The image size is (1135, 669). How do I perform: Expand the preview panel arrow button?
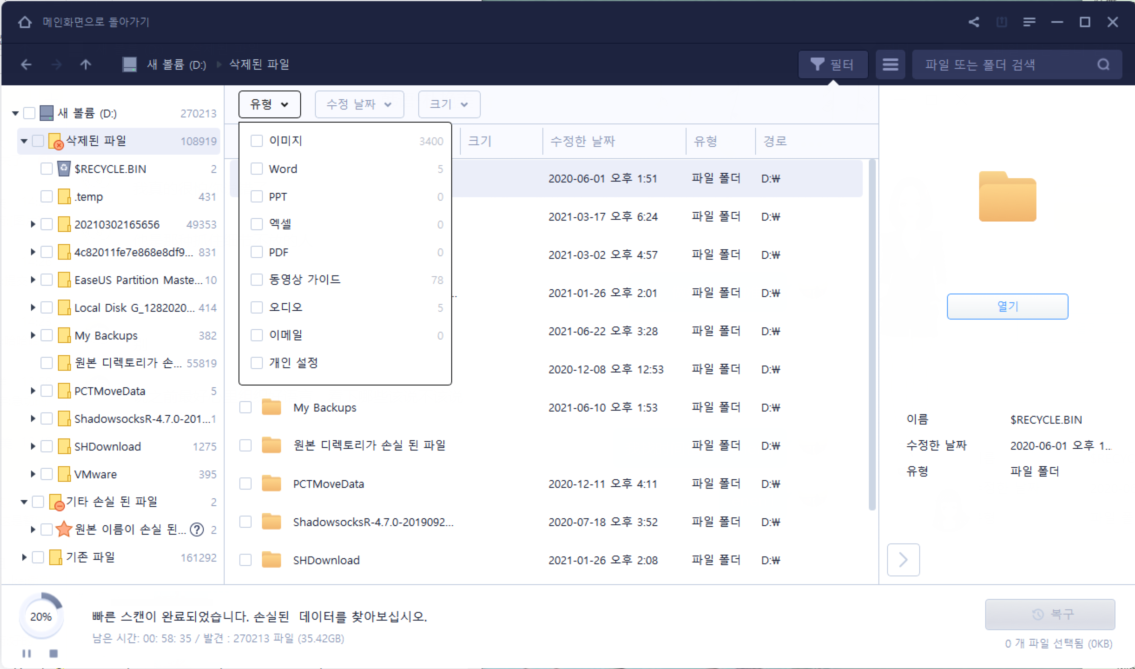coord(903,560)
